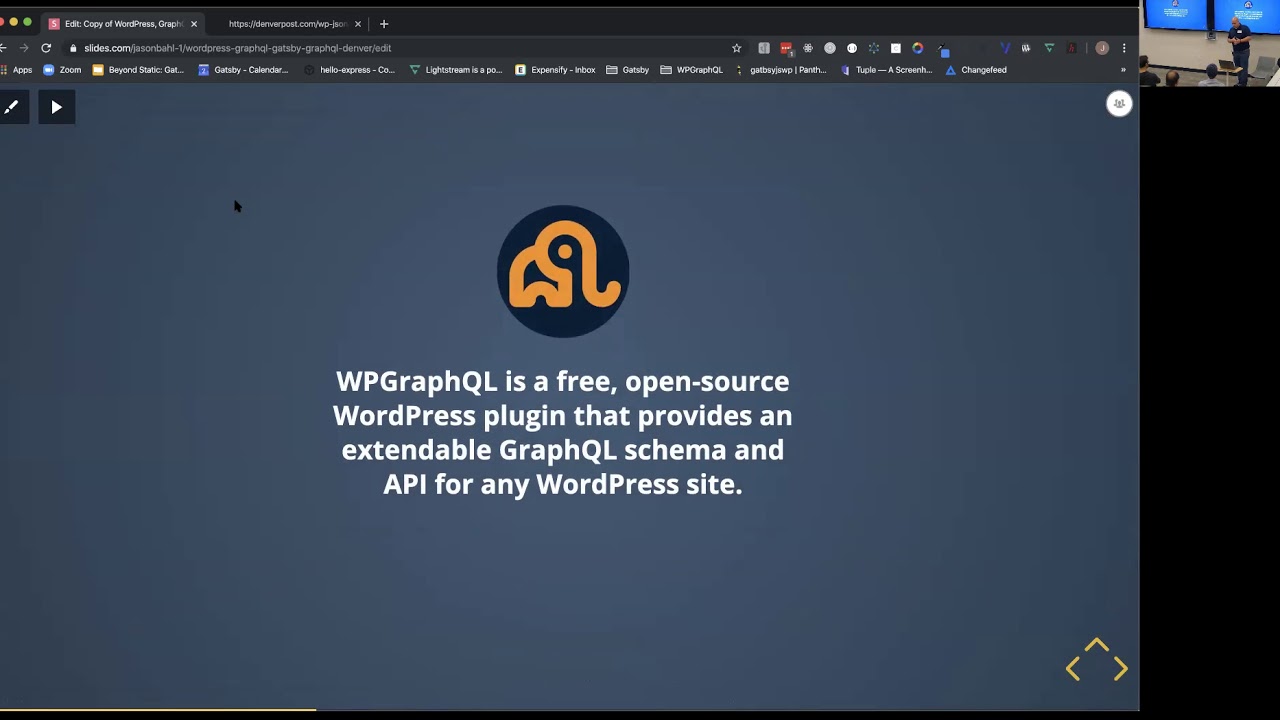The image size is (1280, 720).
Task: Expand the WPGraphQL bookmarks folder
Action: 691,70
